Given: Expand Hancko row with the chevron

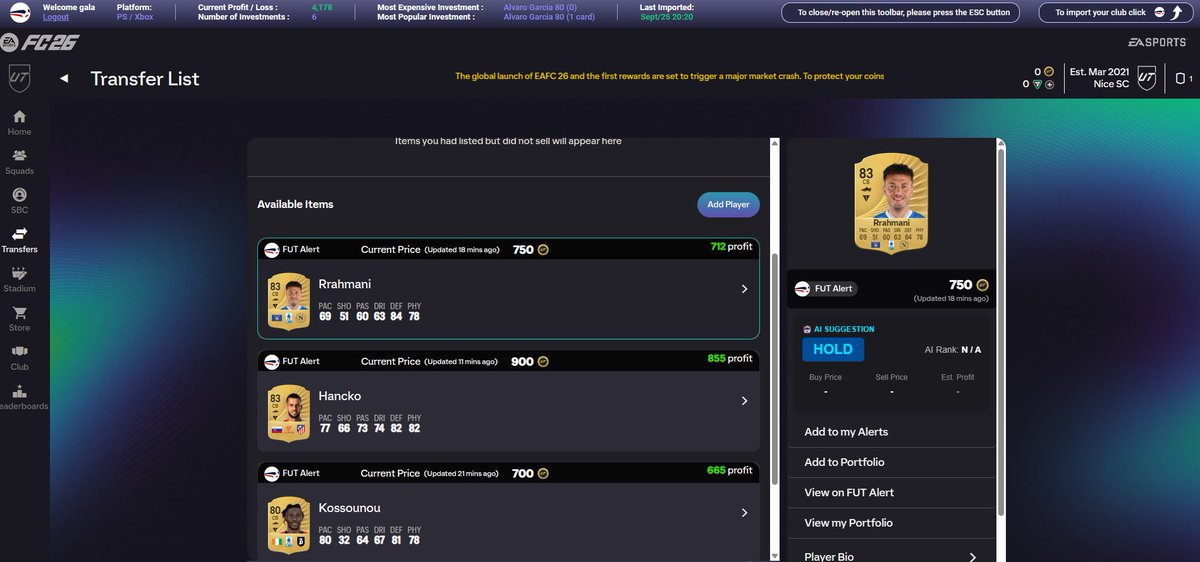Looking at the screenshot, I should pos(744,401).
